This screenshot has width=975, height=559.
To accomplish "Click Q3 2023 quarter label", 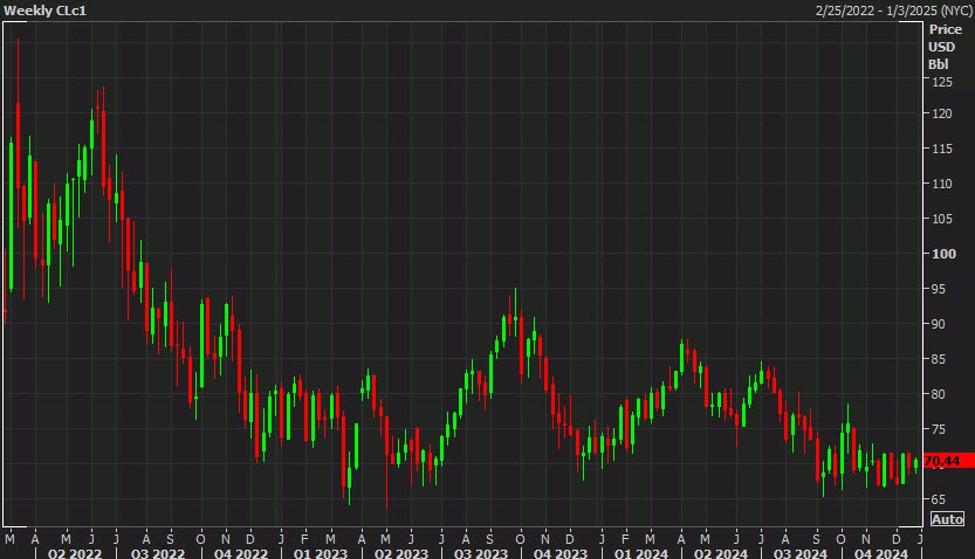I will coord(480,552).
